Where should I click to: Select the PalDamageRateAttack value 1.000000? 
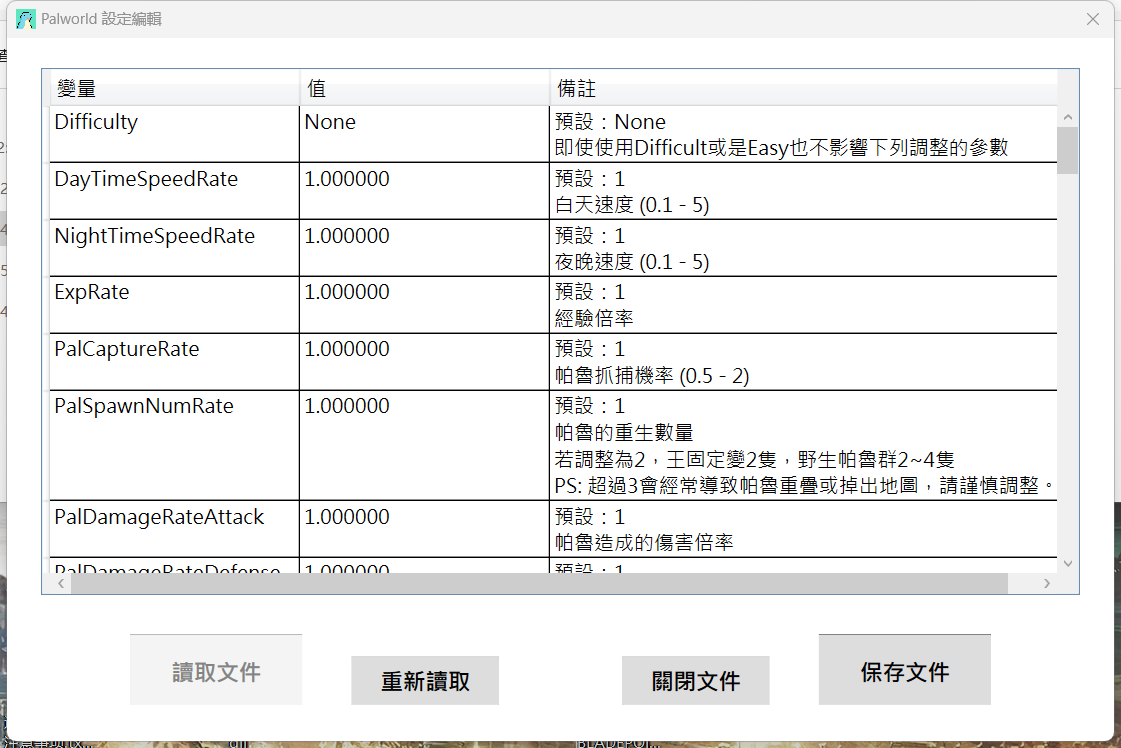[x=425, y=529]
